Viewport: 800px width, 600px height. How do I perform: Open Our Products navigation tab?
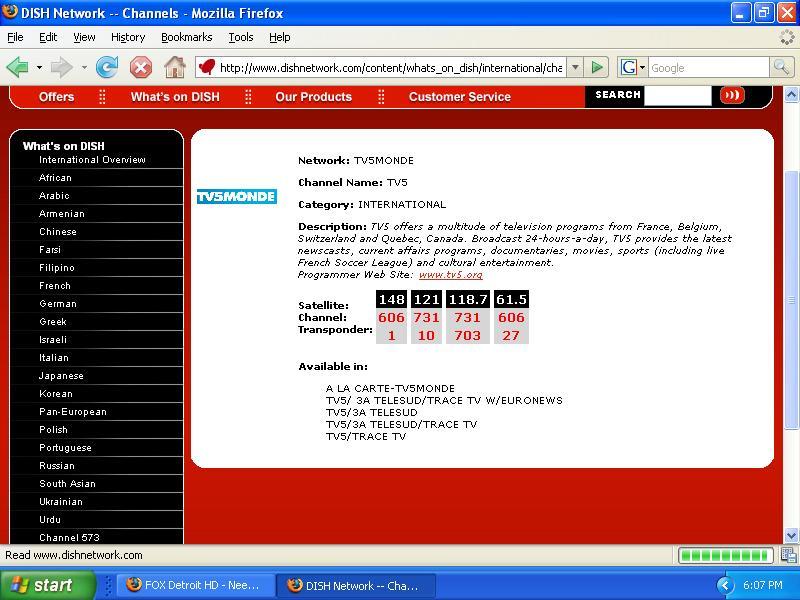point(313,97)
